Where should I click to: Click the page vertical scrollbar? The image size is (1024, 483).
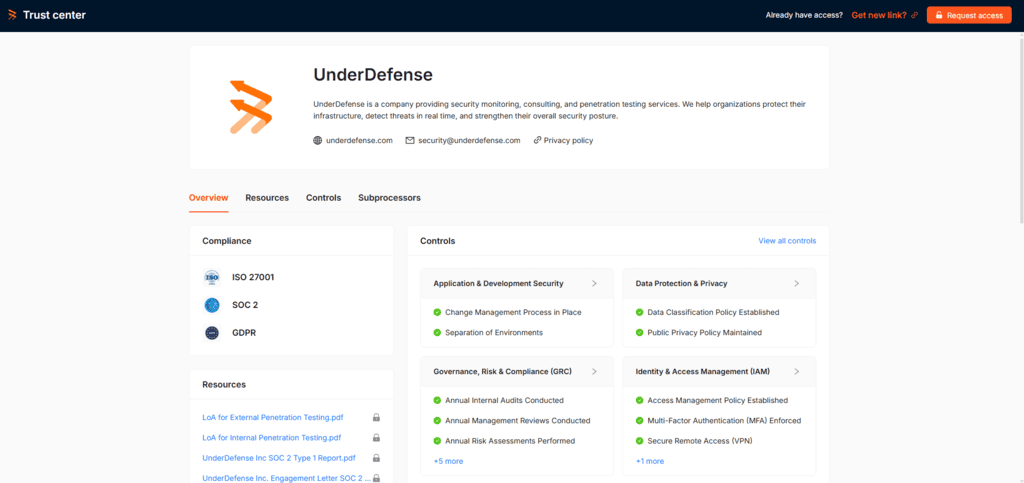pyautogui.click(x=1020, y=131)
